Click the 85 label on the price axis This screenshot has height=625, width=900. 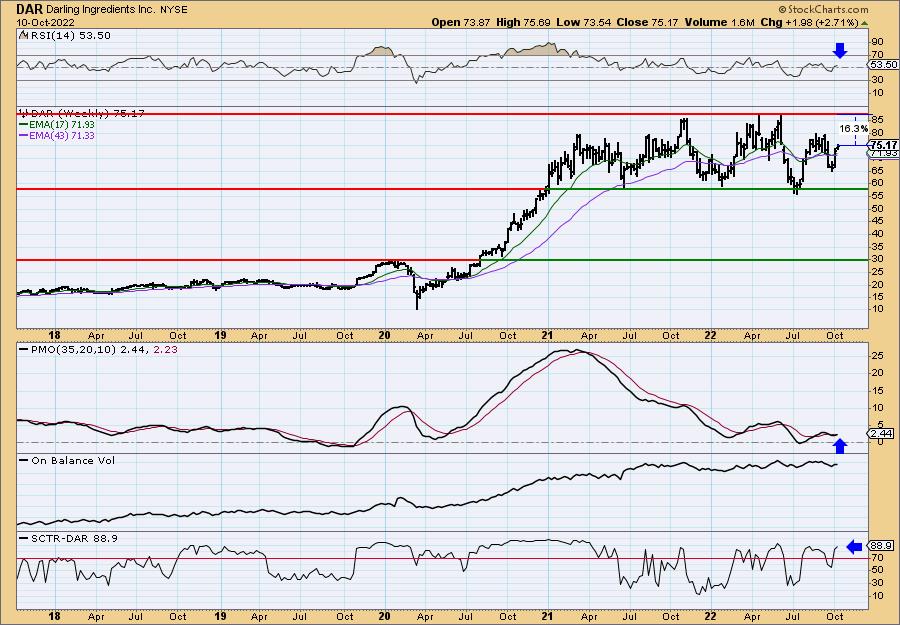point(877,121)
